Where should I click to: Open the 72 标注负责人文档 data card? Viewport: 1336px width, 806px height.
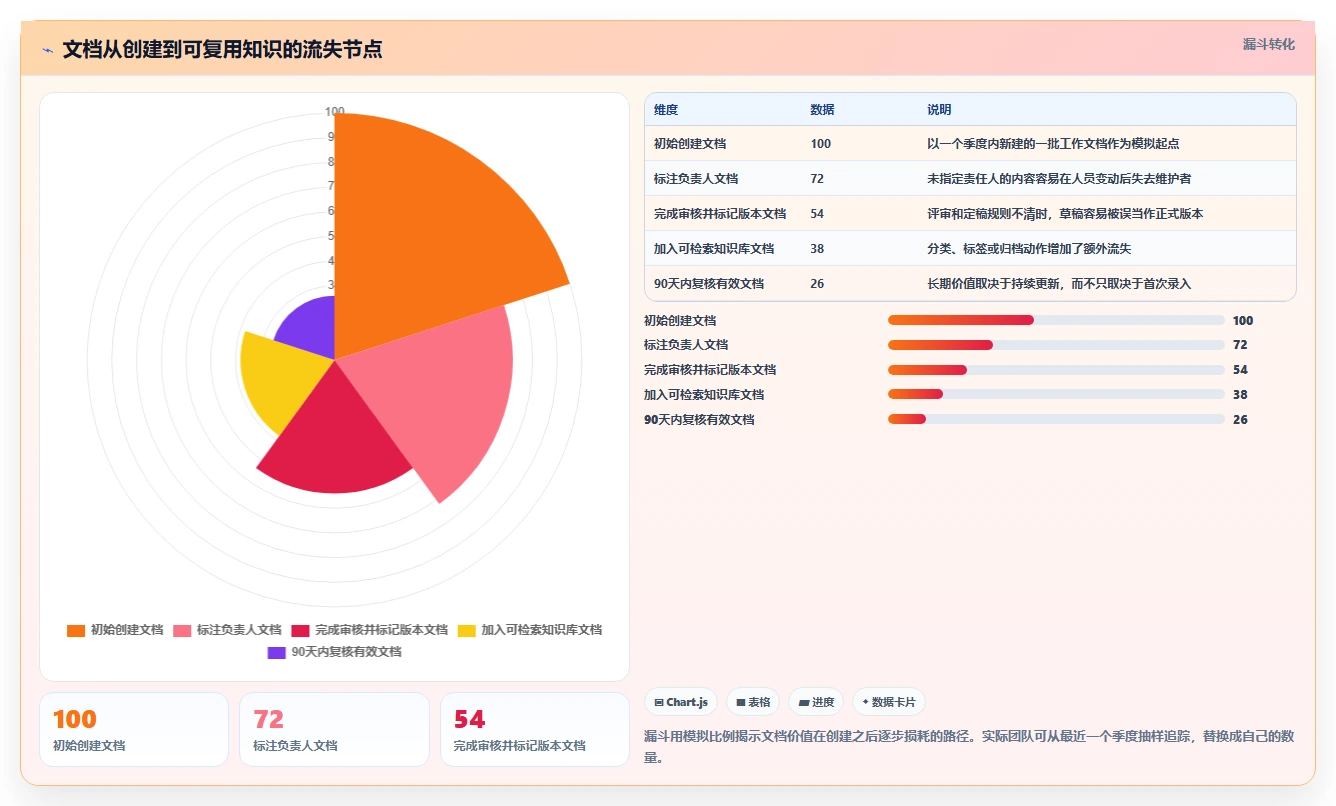click(334, 729)
